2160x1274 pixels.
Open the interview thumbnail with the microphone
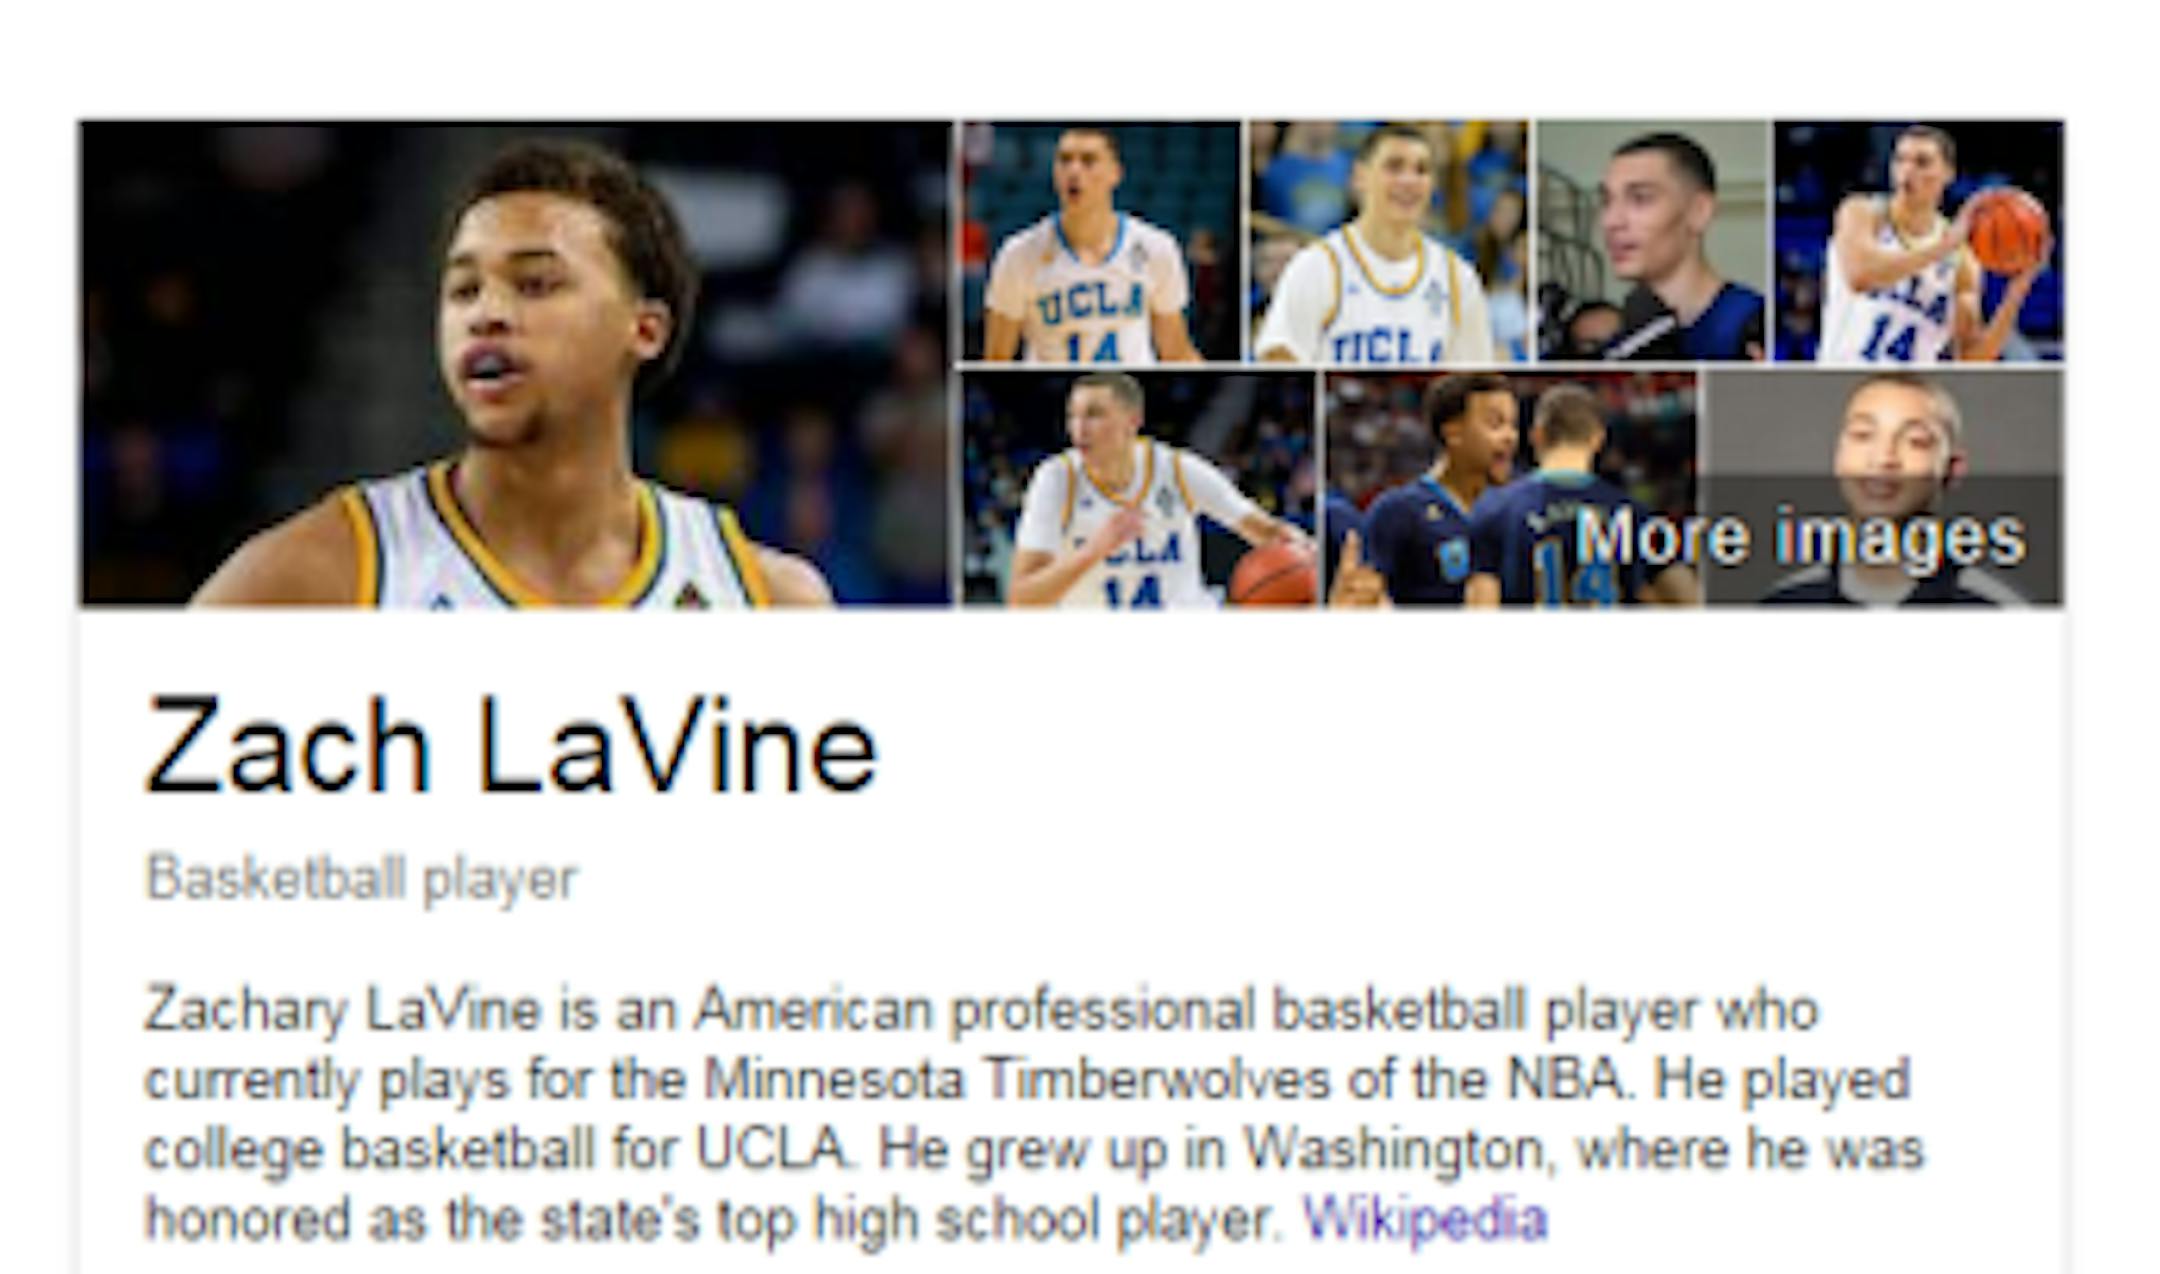pos(1652,240)
